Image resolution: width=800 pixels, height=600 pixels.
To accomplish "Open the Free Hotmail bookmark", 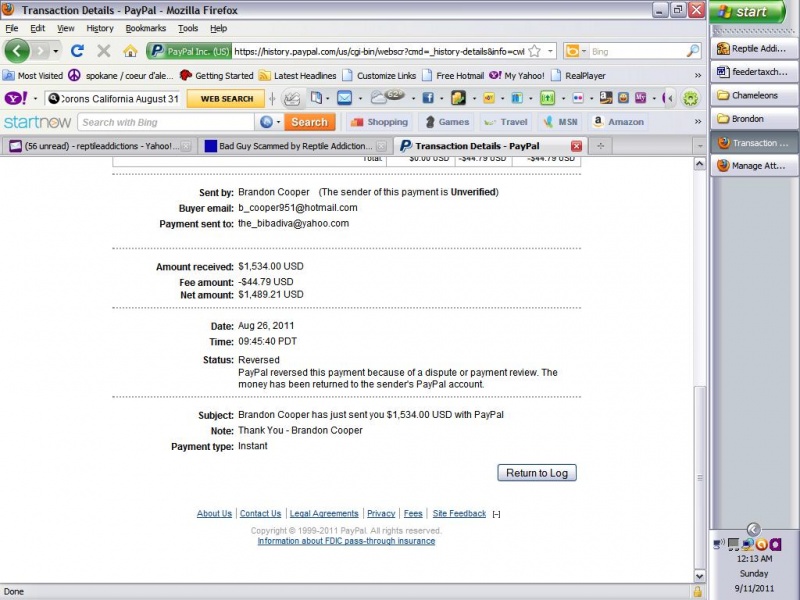I will [453, 76].
